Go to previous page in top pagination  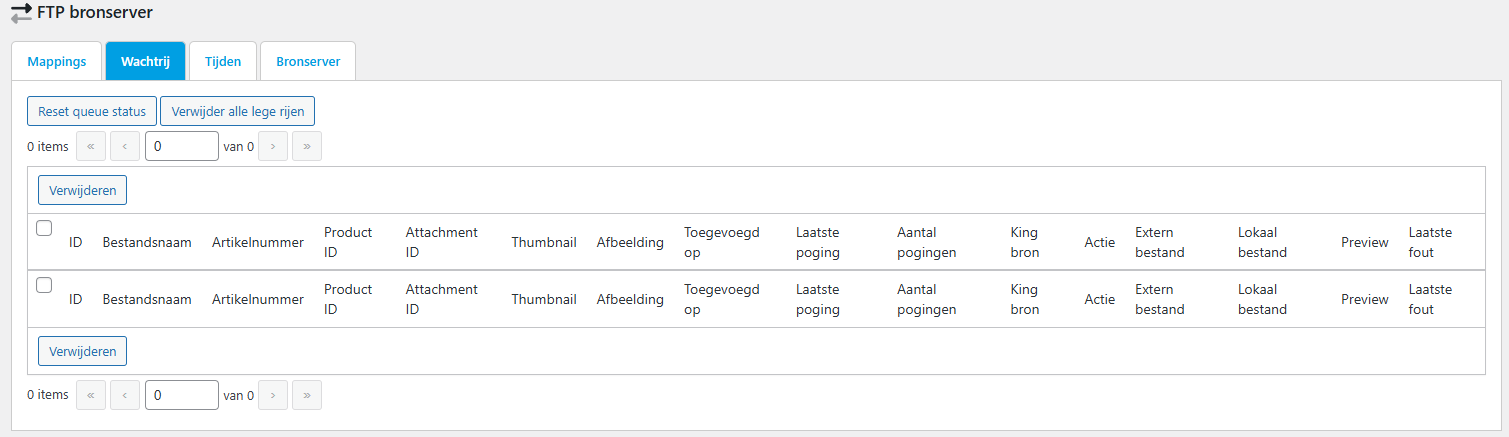(x=124, y=146)
